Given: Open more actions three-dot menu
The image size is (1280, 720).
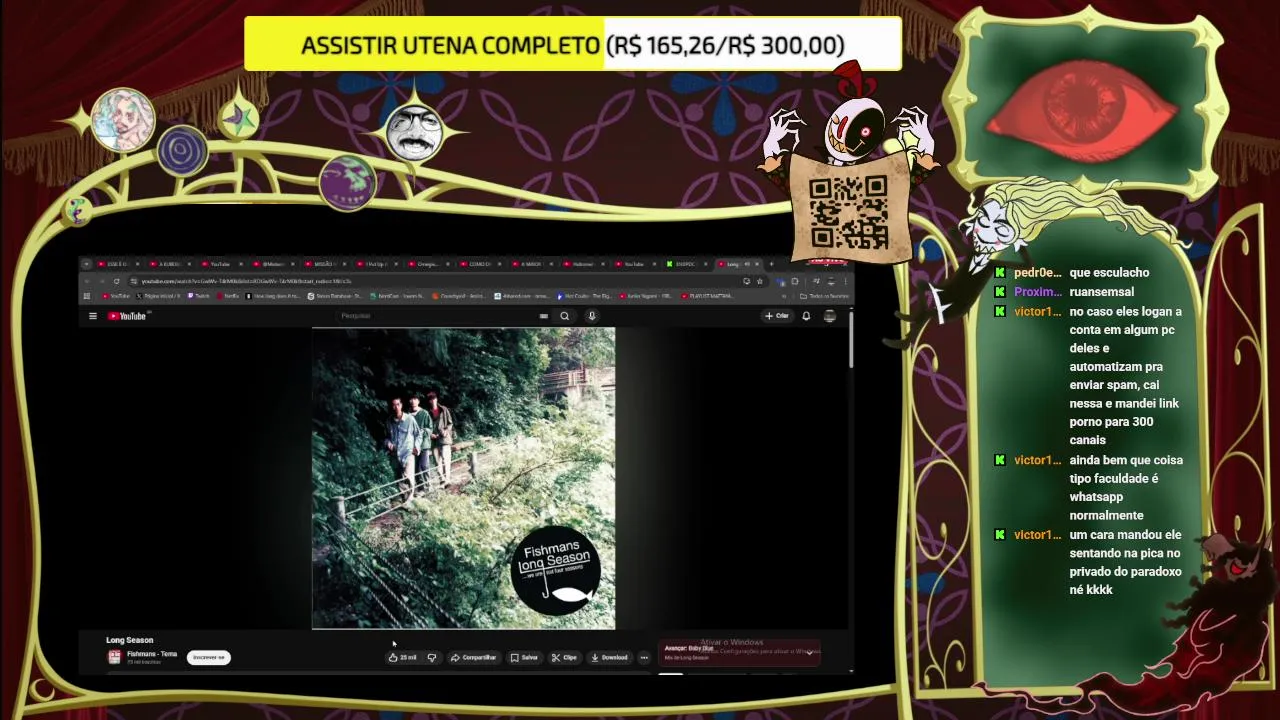Looking at the screenshot, I should click(644, 658).
